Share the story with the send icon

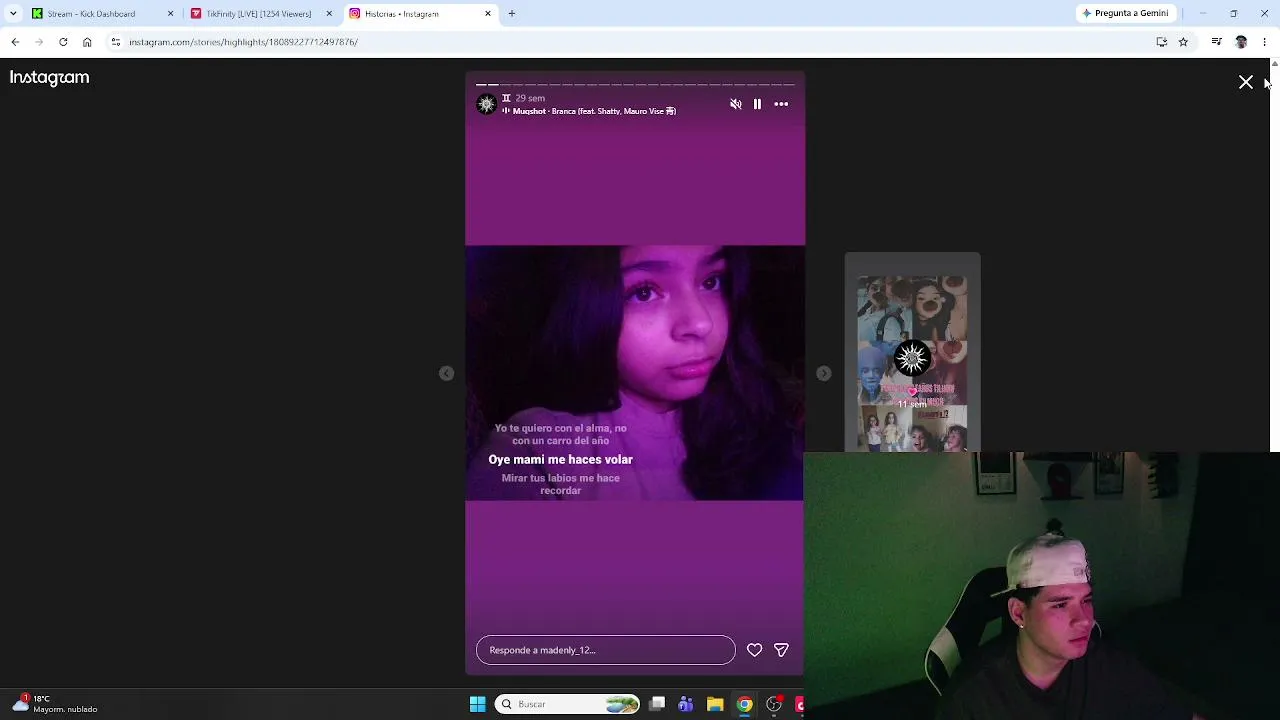pyautogui.click(x=781, y=650)
